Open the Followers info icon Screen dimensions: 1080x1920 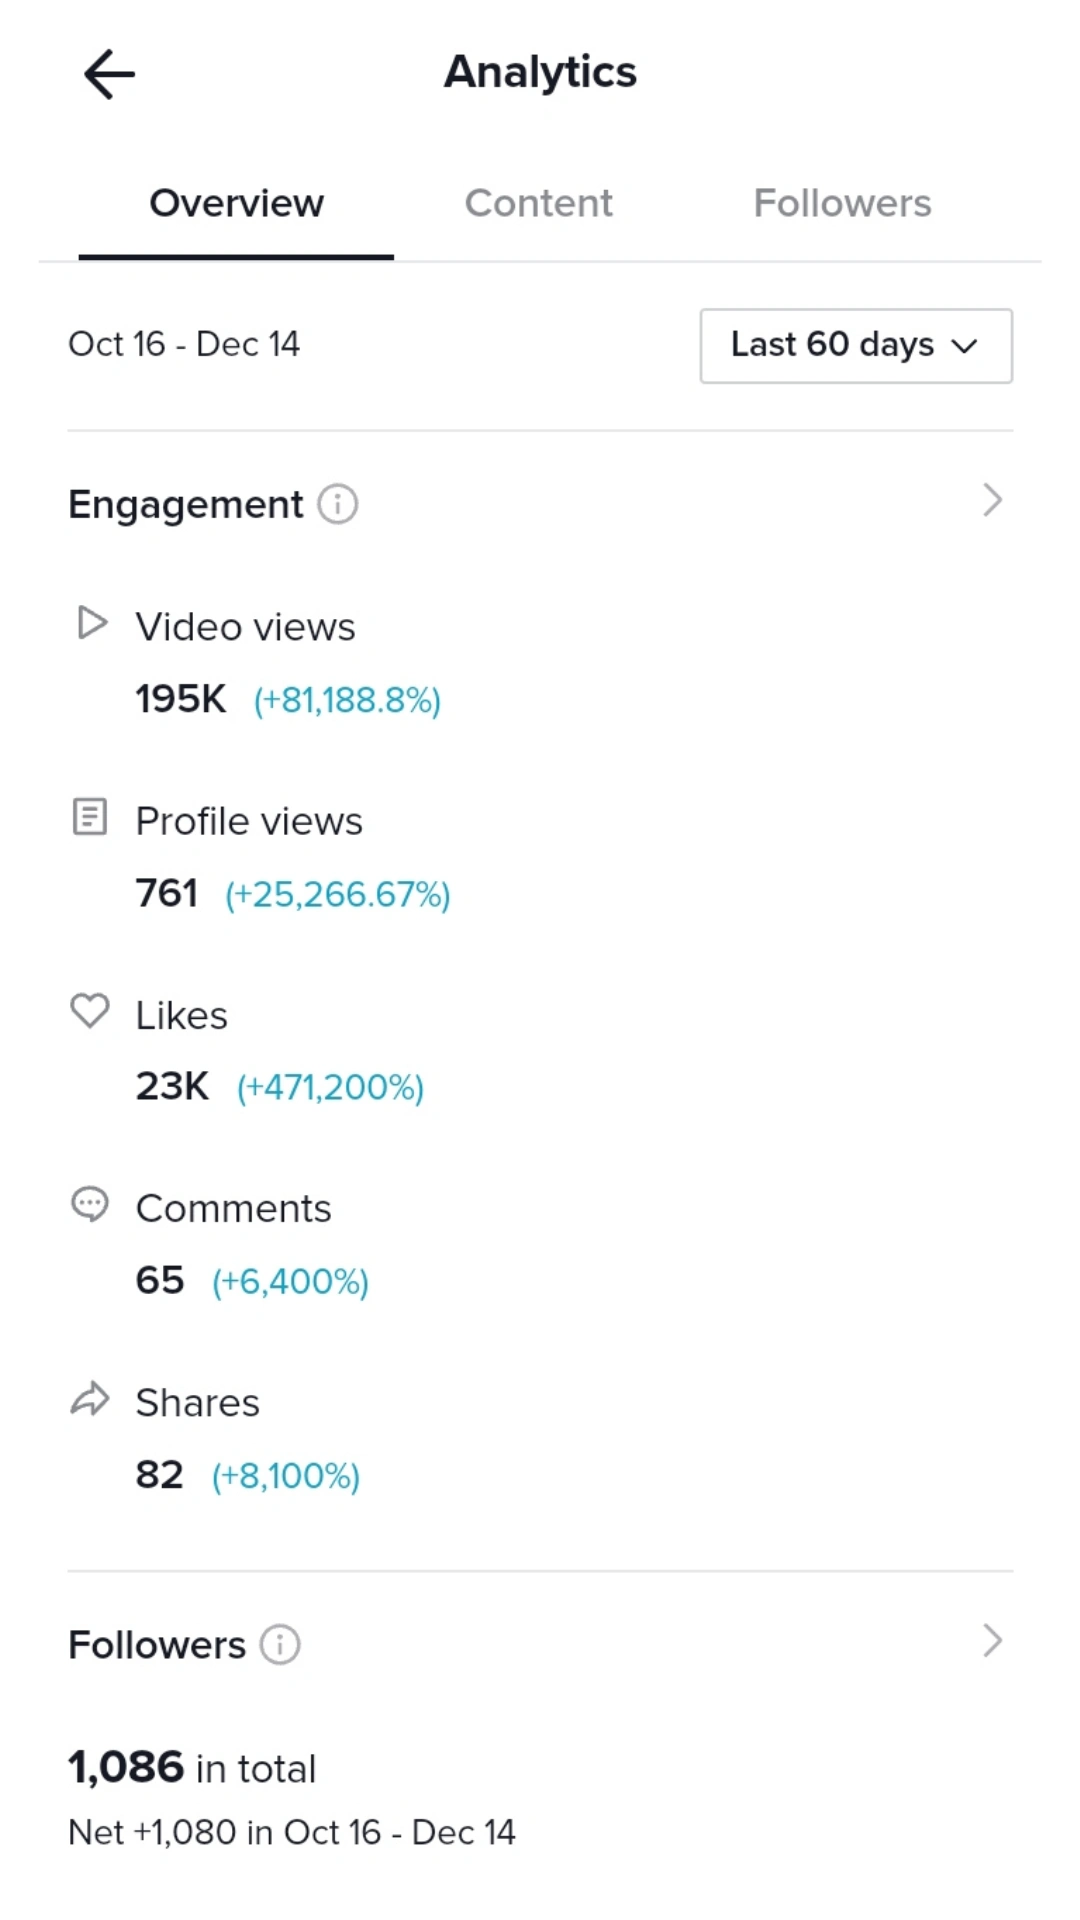click(x=280, y=1644)
